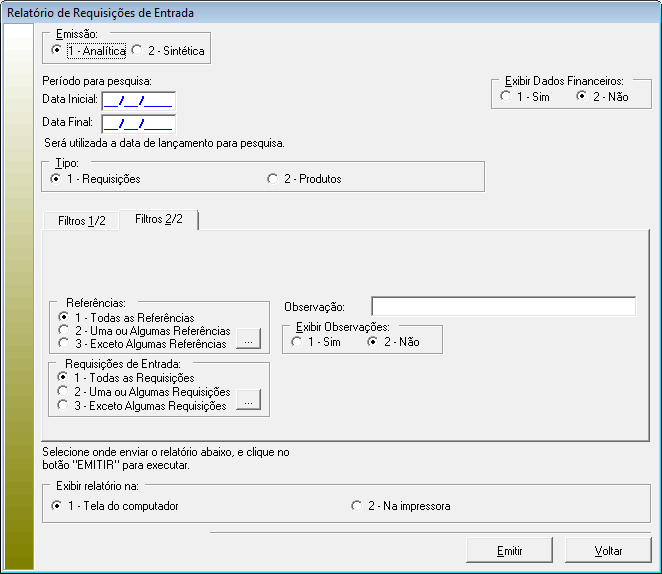Choose Tipo "2 - Produtos"
This screenshot has height=574, width=662.
(272, 179)
